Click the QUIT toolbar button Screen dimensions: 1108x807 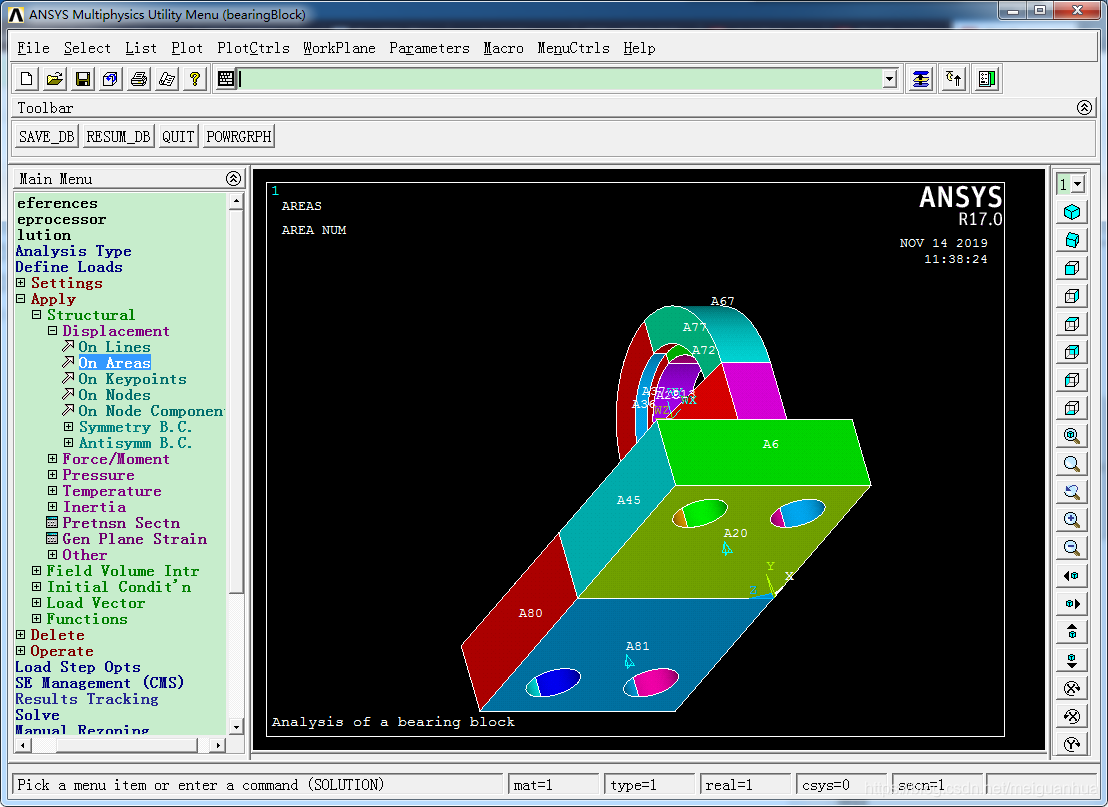pyautogui.click(x=178, y=136)
